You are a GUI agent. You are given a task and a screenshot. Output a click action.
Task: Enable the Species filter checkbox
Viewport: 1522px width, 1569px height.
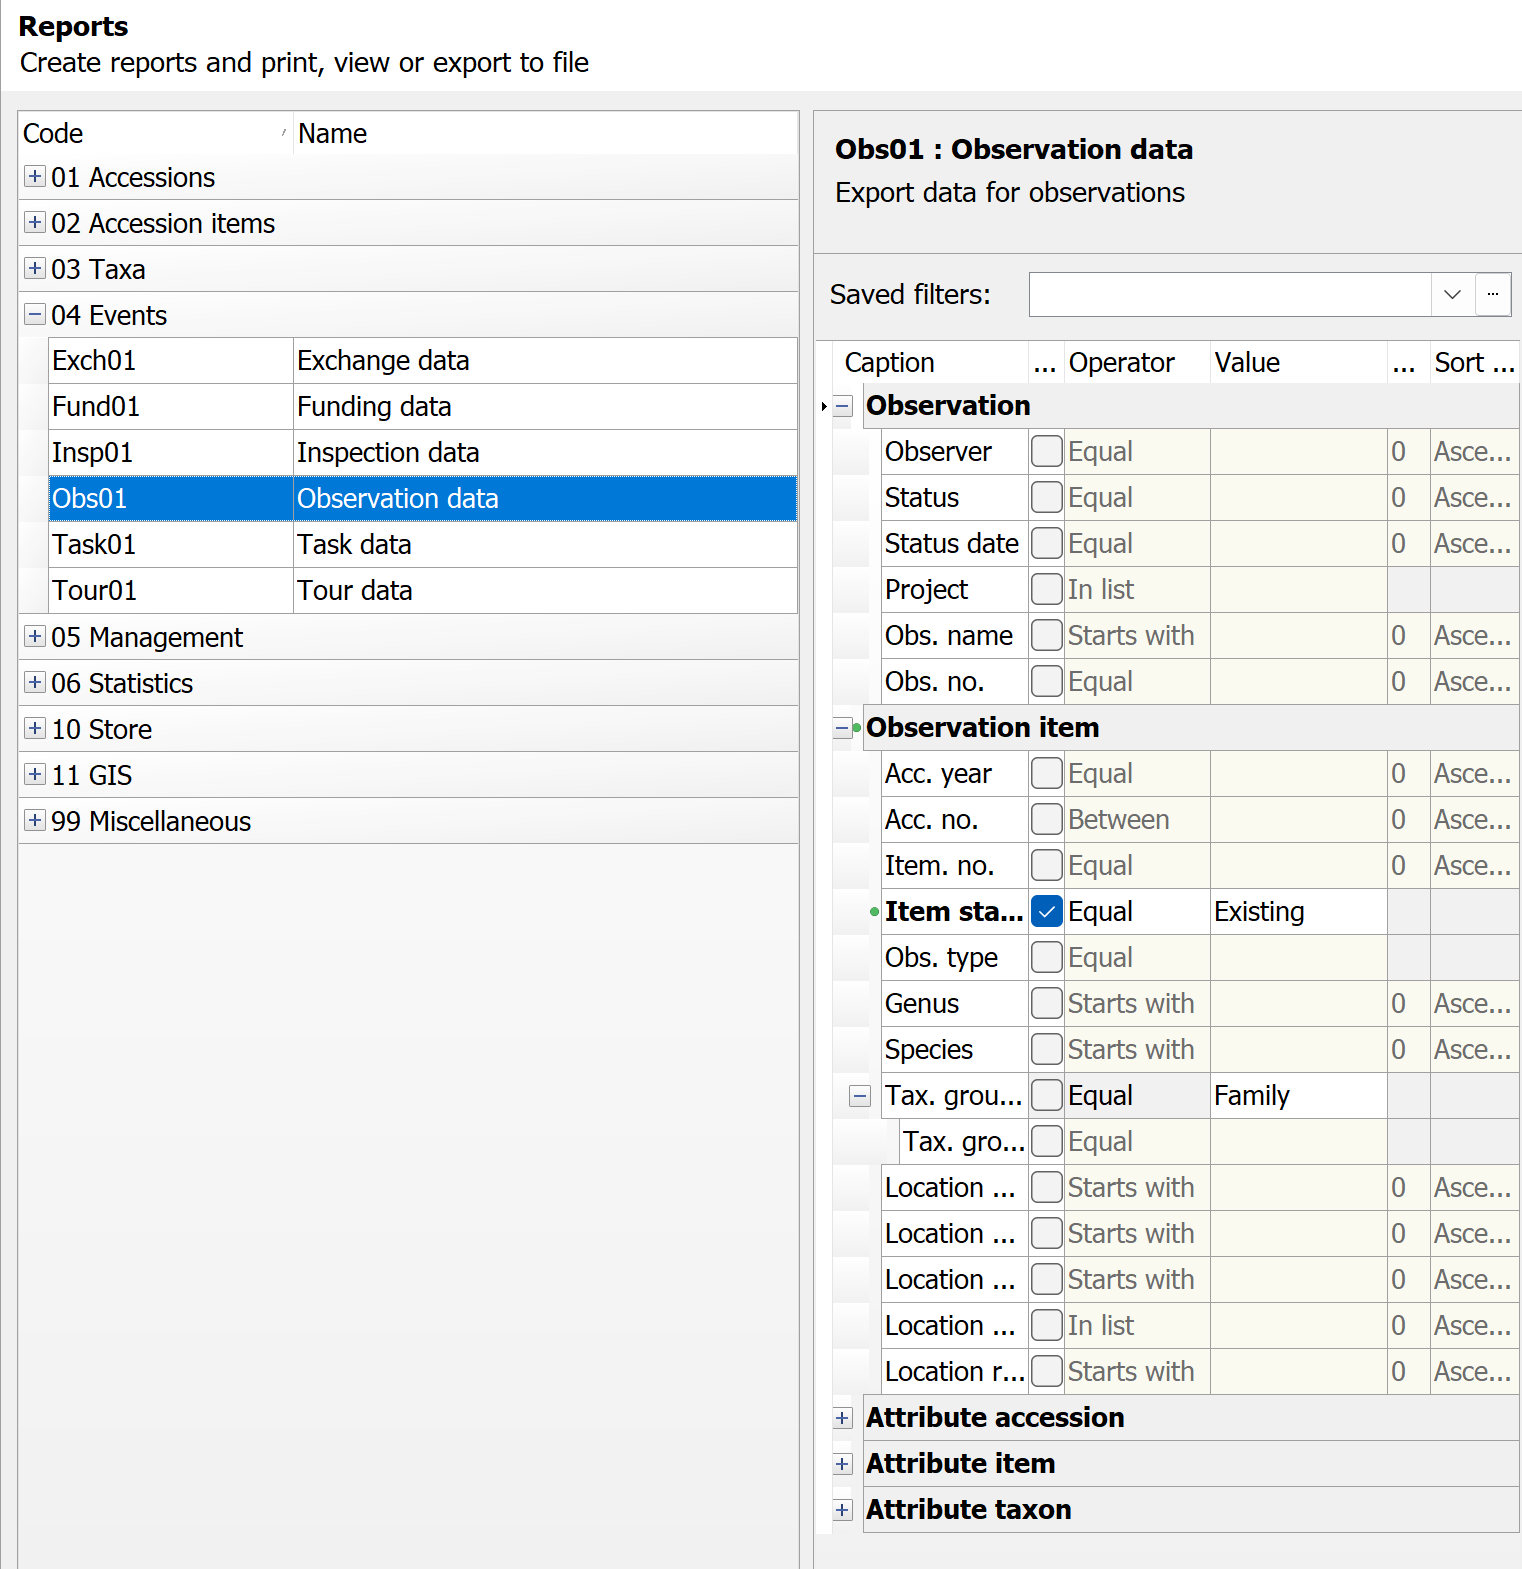coord(1047,1050)
